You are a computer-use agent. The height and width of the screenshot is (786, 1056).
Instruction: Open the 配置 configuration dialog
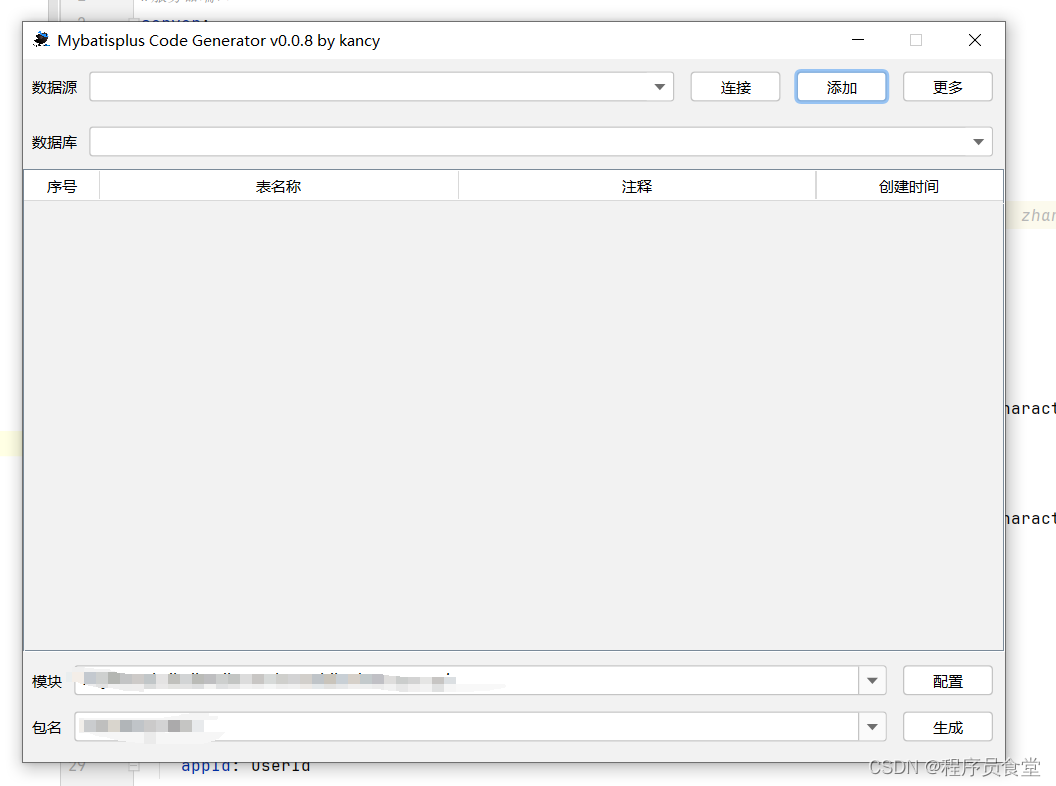[x=947, y=680]
